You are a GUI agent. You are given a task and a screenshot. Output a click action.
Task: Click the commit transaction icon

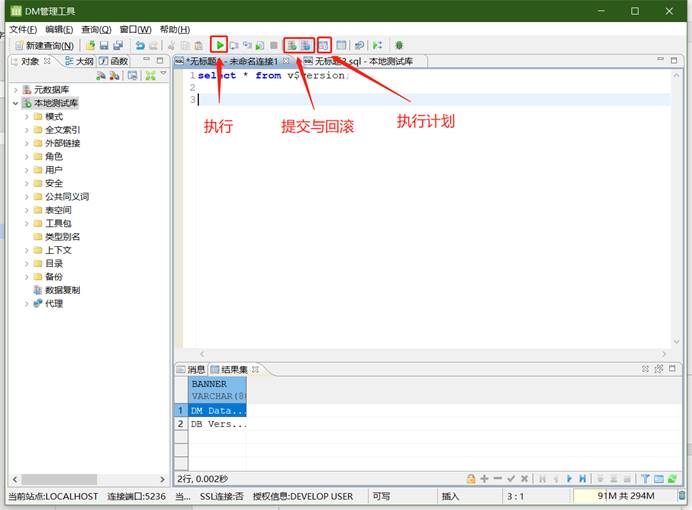point(292,45)
